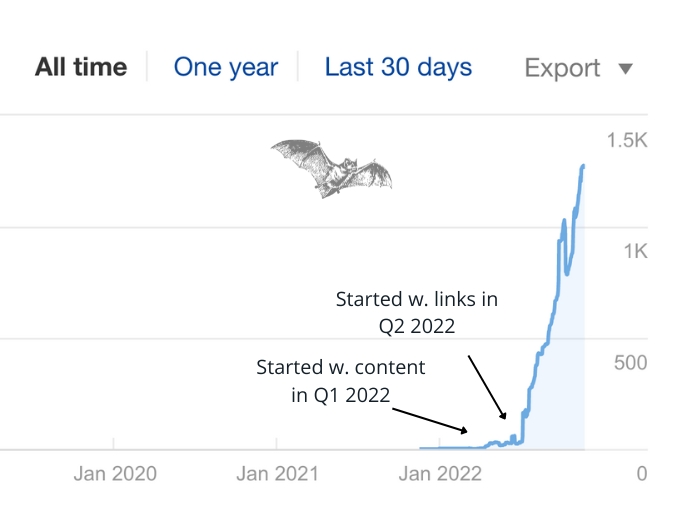
Task: Click the 500 y-axis label
Action: coord(630,362)
